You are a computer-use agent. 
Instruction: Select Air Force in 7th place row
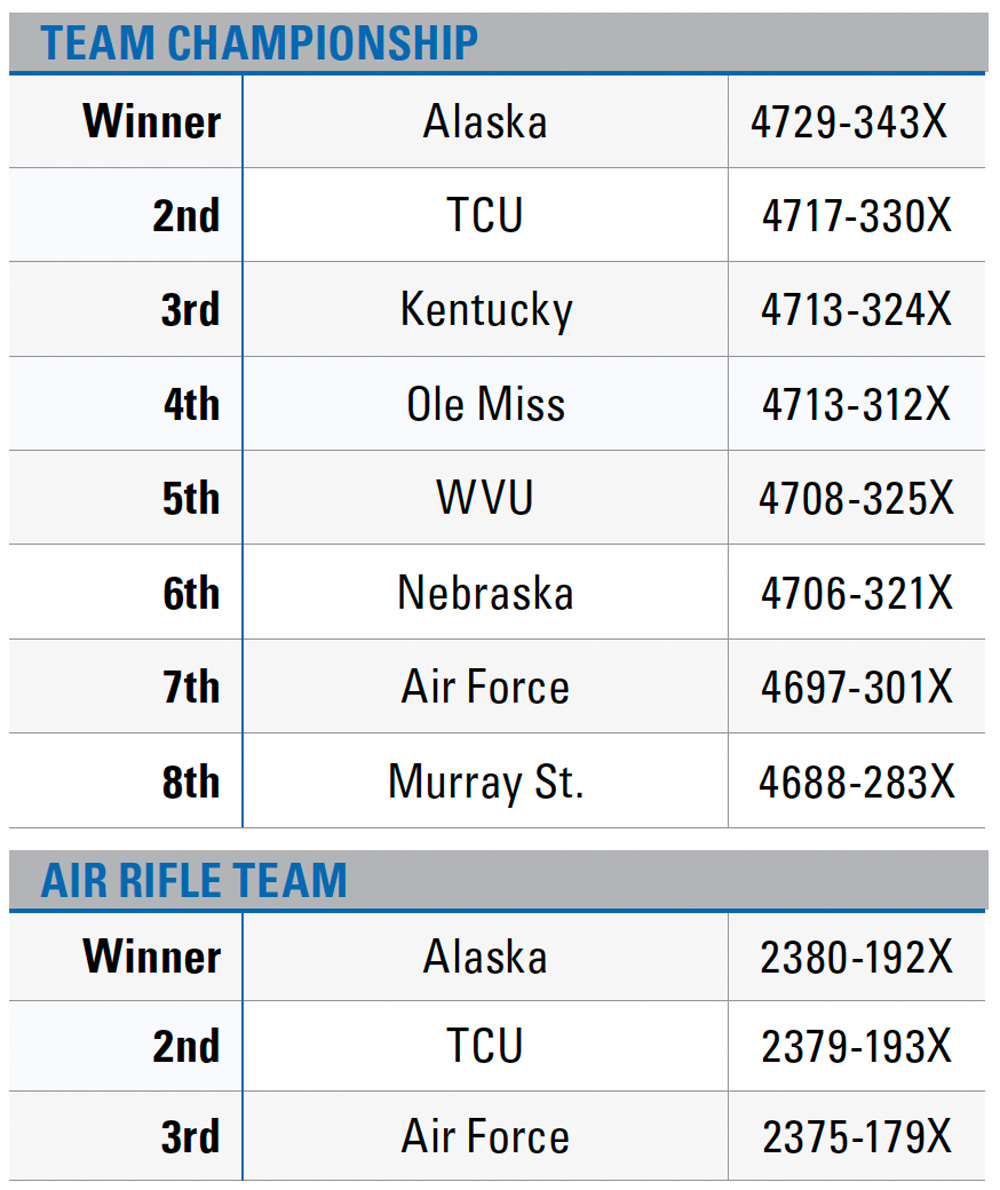click(485, 687)
